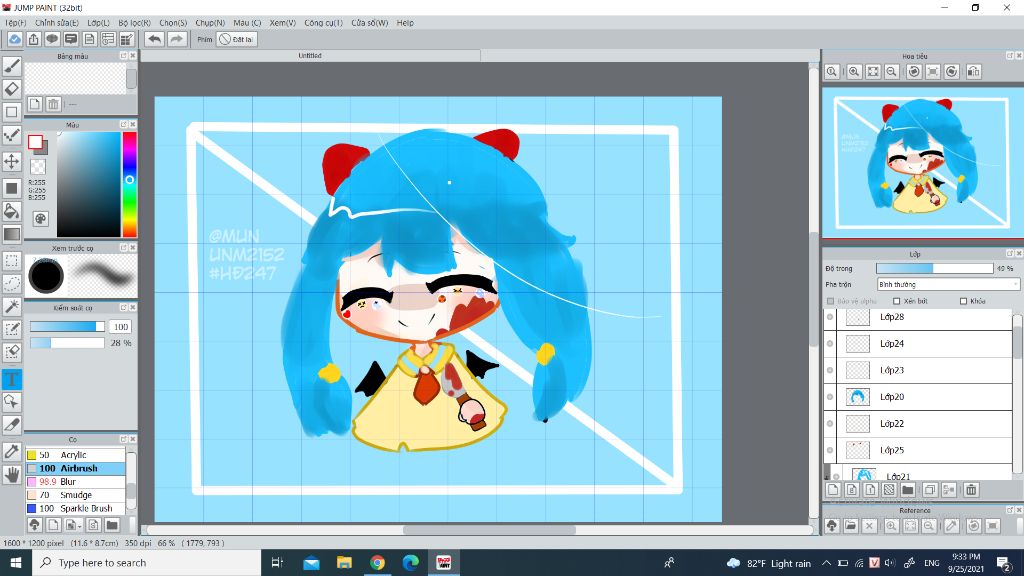
Task: Click the layer list vertical scrollbar
Action: point(1017,392)
